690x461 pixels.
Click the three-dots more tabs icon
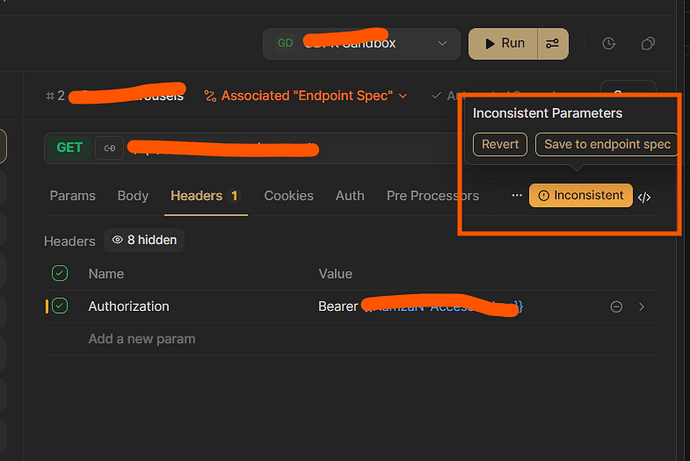(x=517, y=196)
